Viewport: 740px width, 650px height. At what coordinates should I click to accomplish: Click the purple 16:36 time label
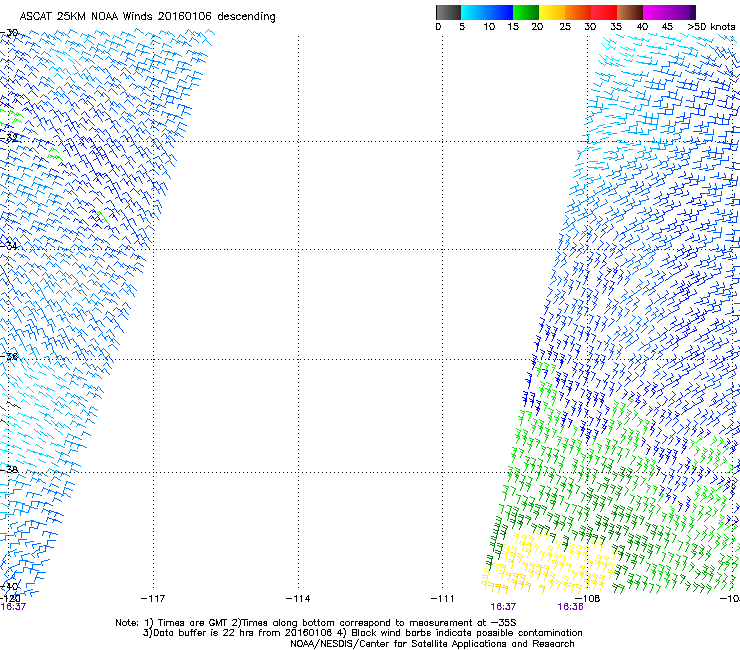click(x=570, y=607)
